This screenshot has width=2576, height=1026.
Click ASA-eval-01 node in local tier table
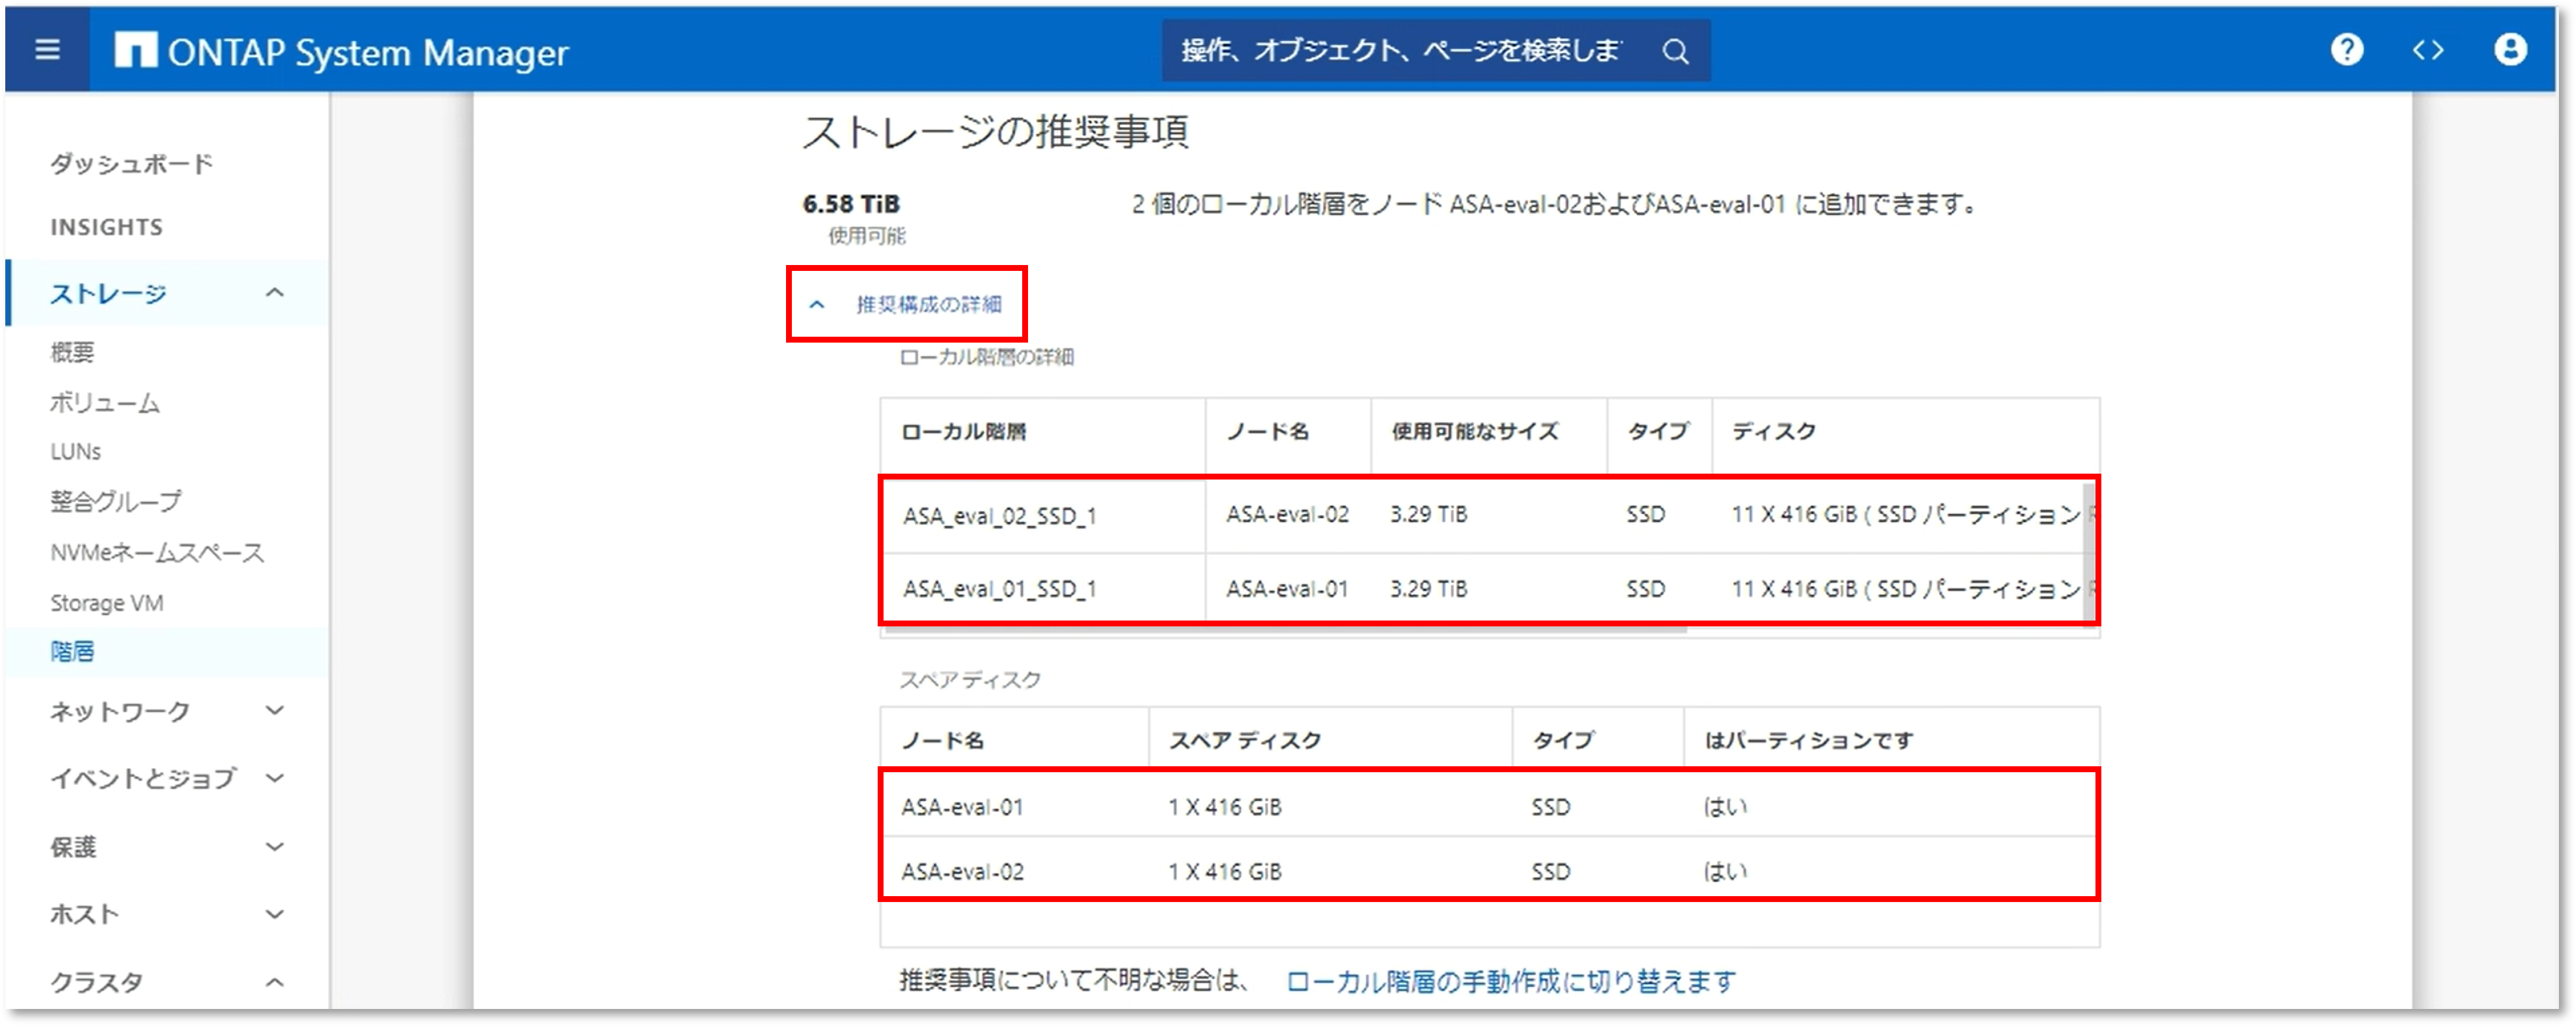[1288, 589]
